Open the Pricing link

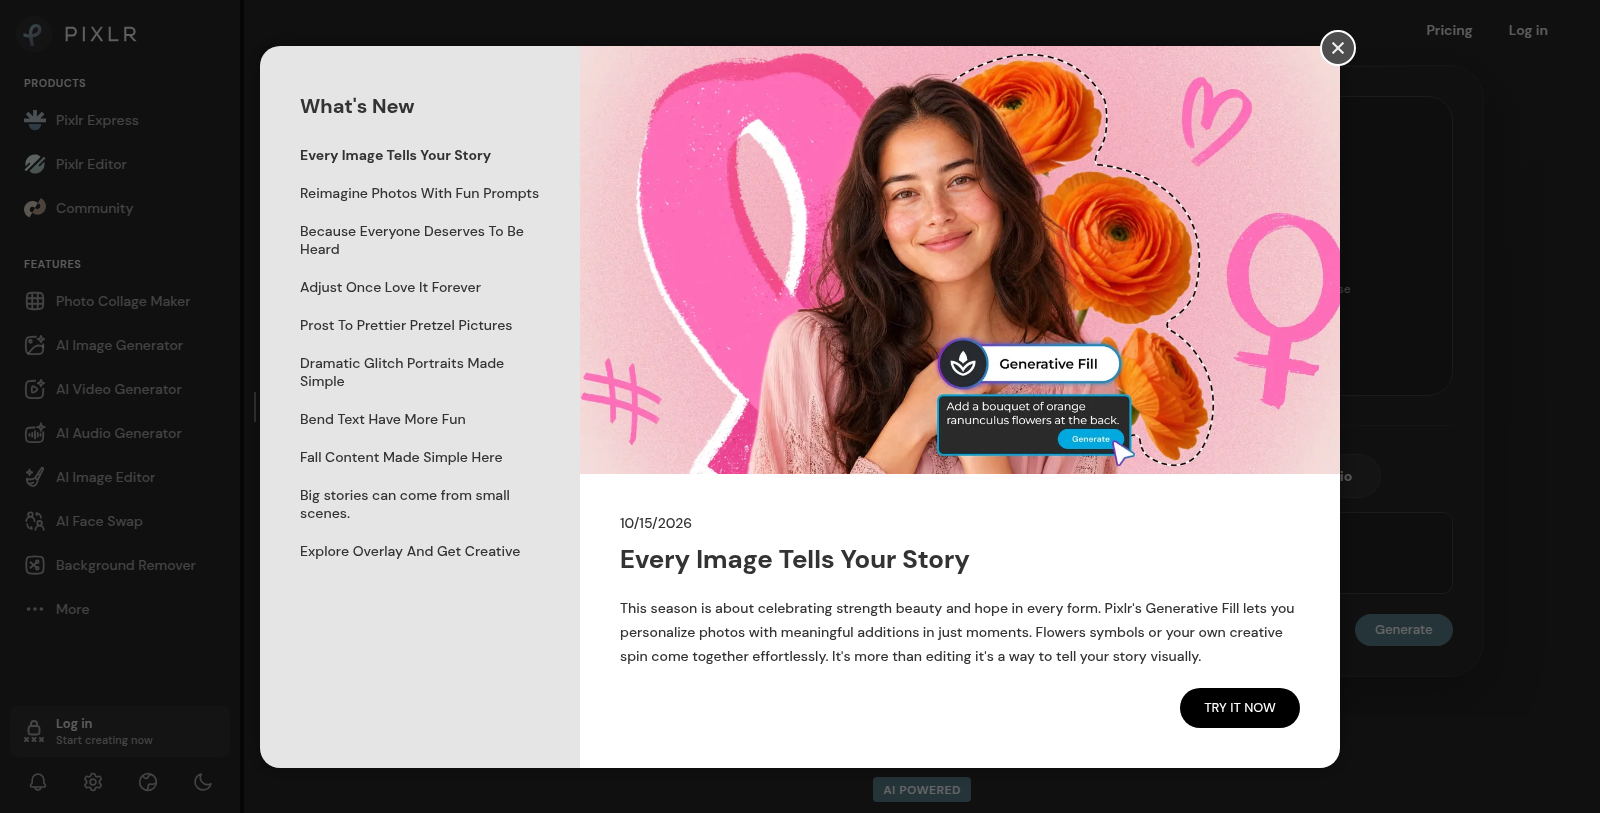[1449, 30]
